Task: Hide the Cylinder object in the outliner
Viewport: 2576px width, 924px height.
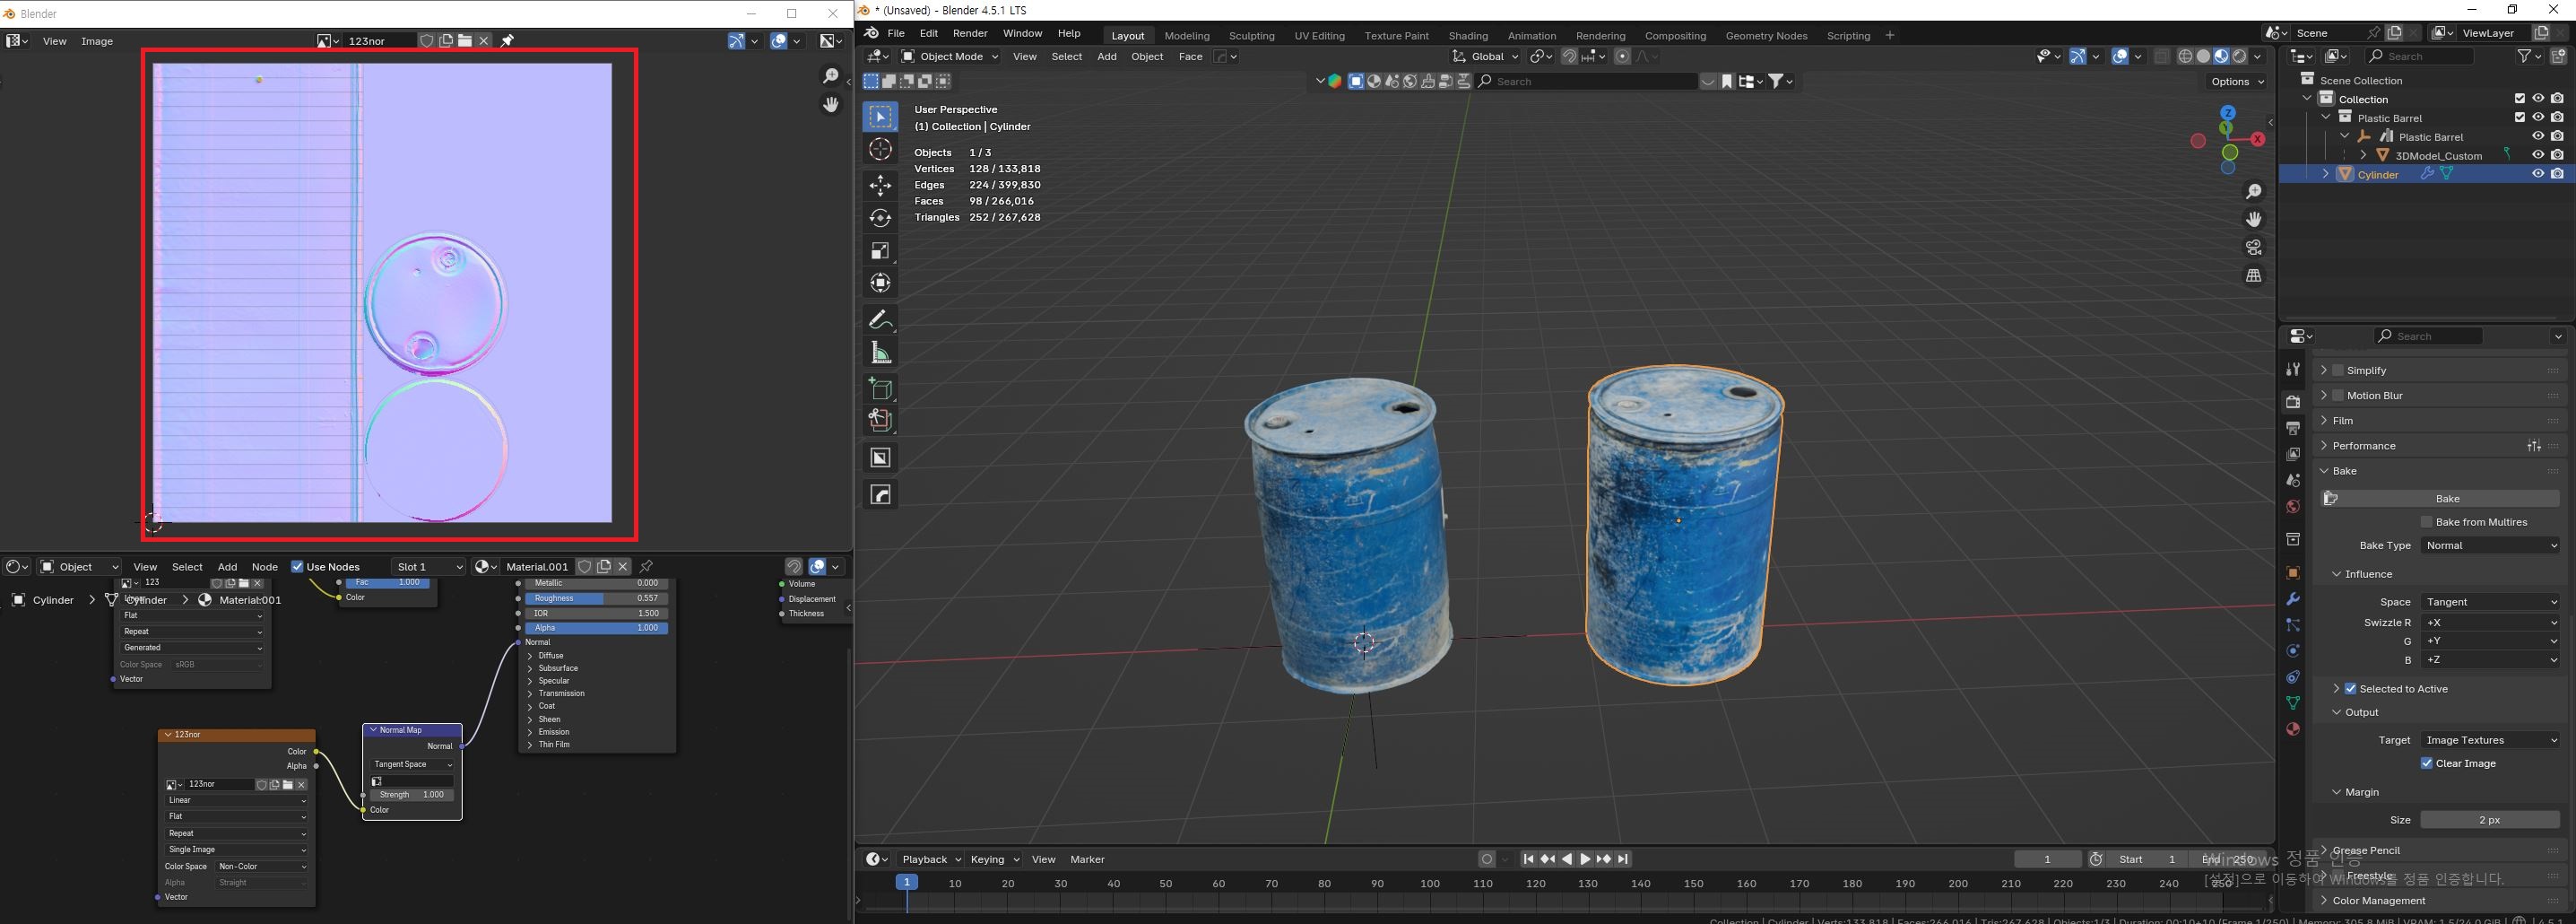Action: pos(2537,174)
